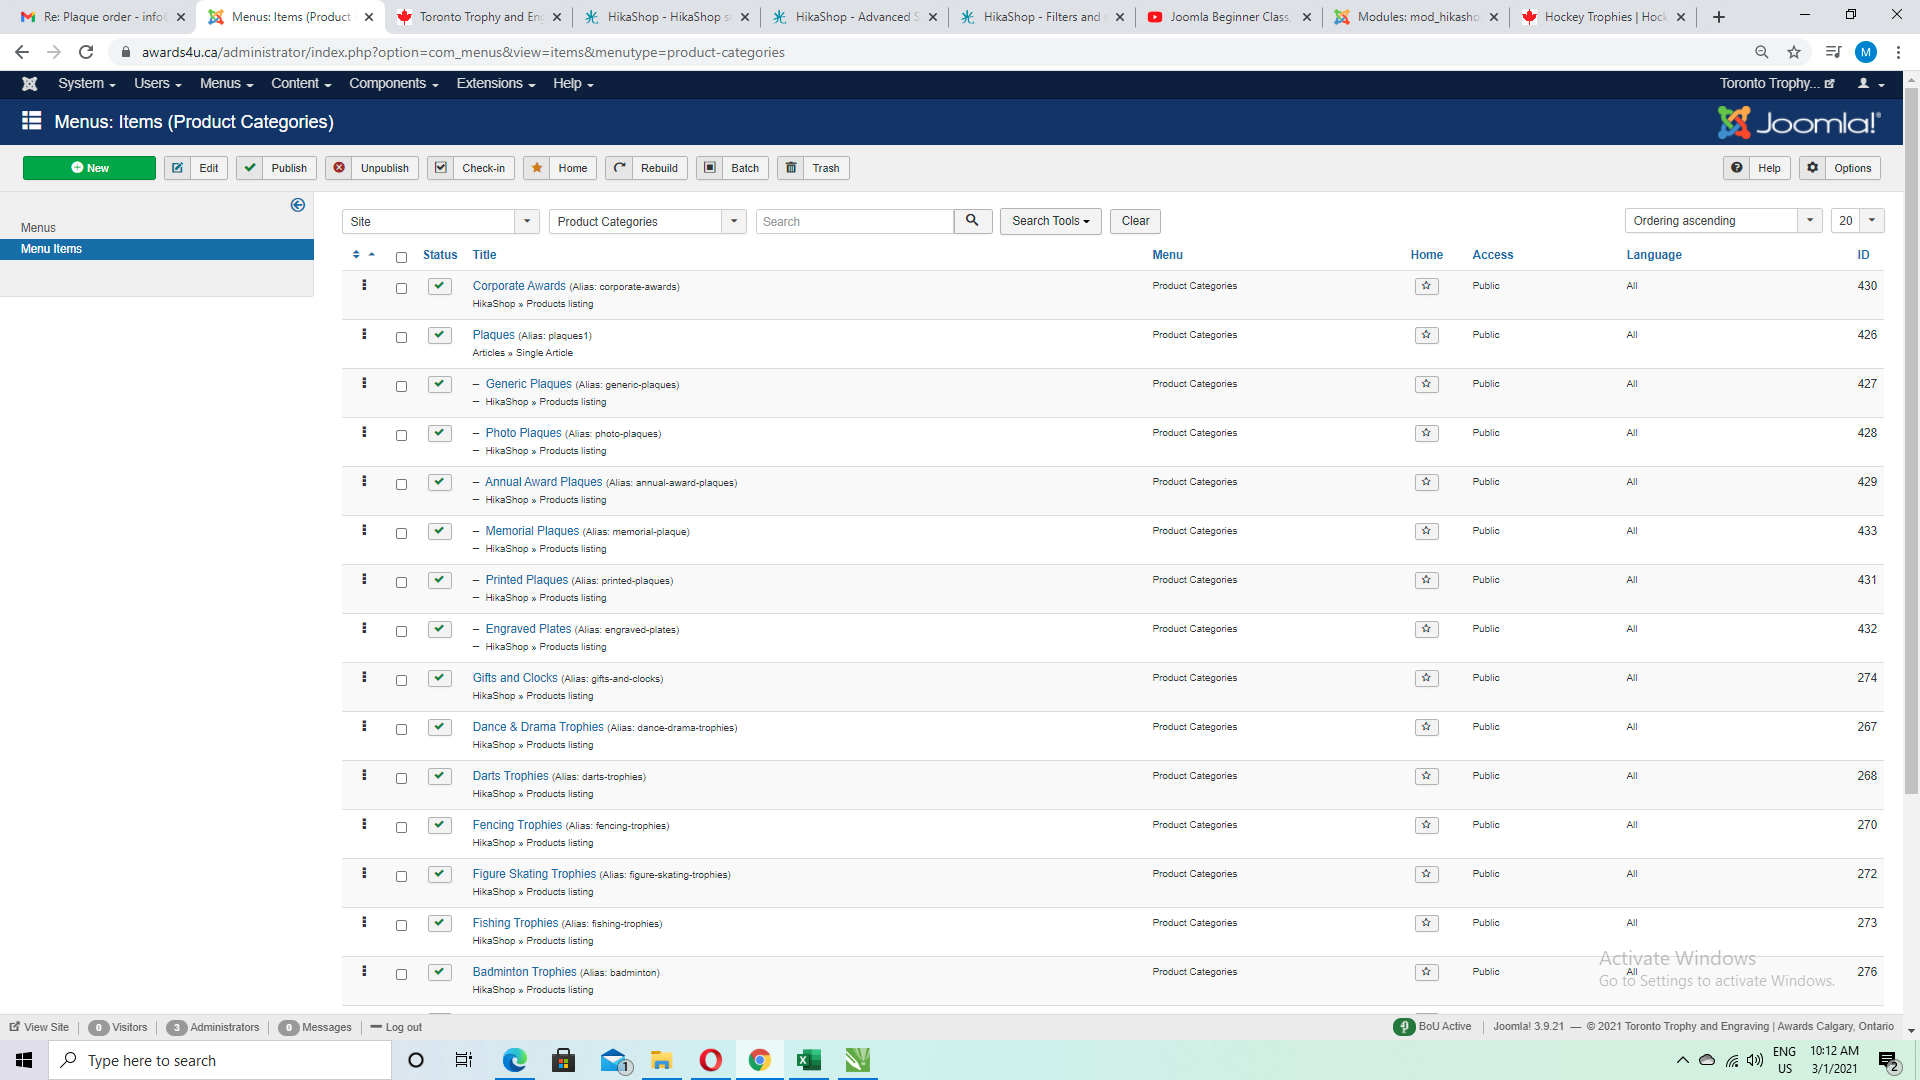The width and height of the screenshot is (1920, 1080).
Task: Click Home star for Corporate Awards
Action: click(1426, 287)
